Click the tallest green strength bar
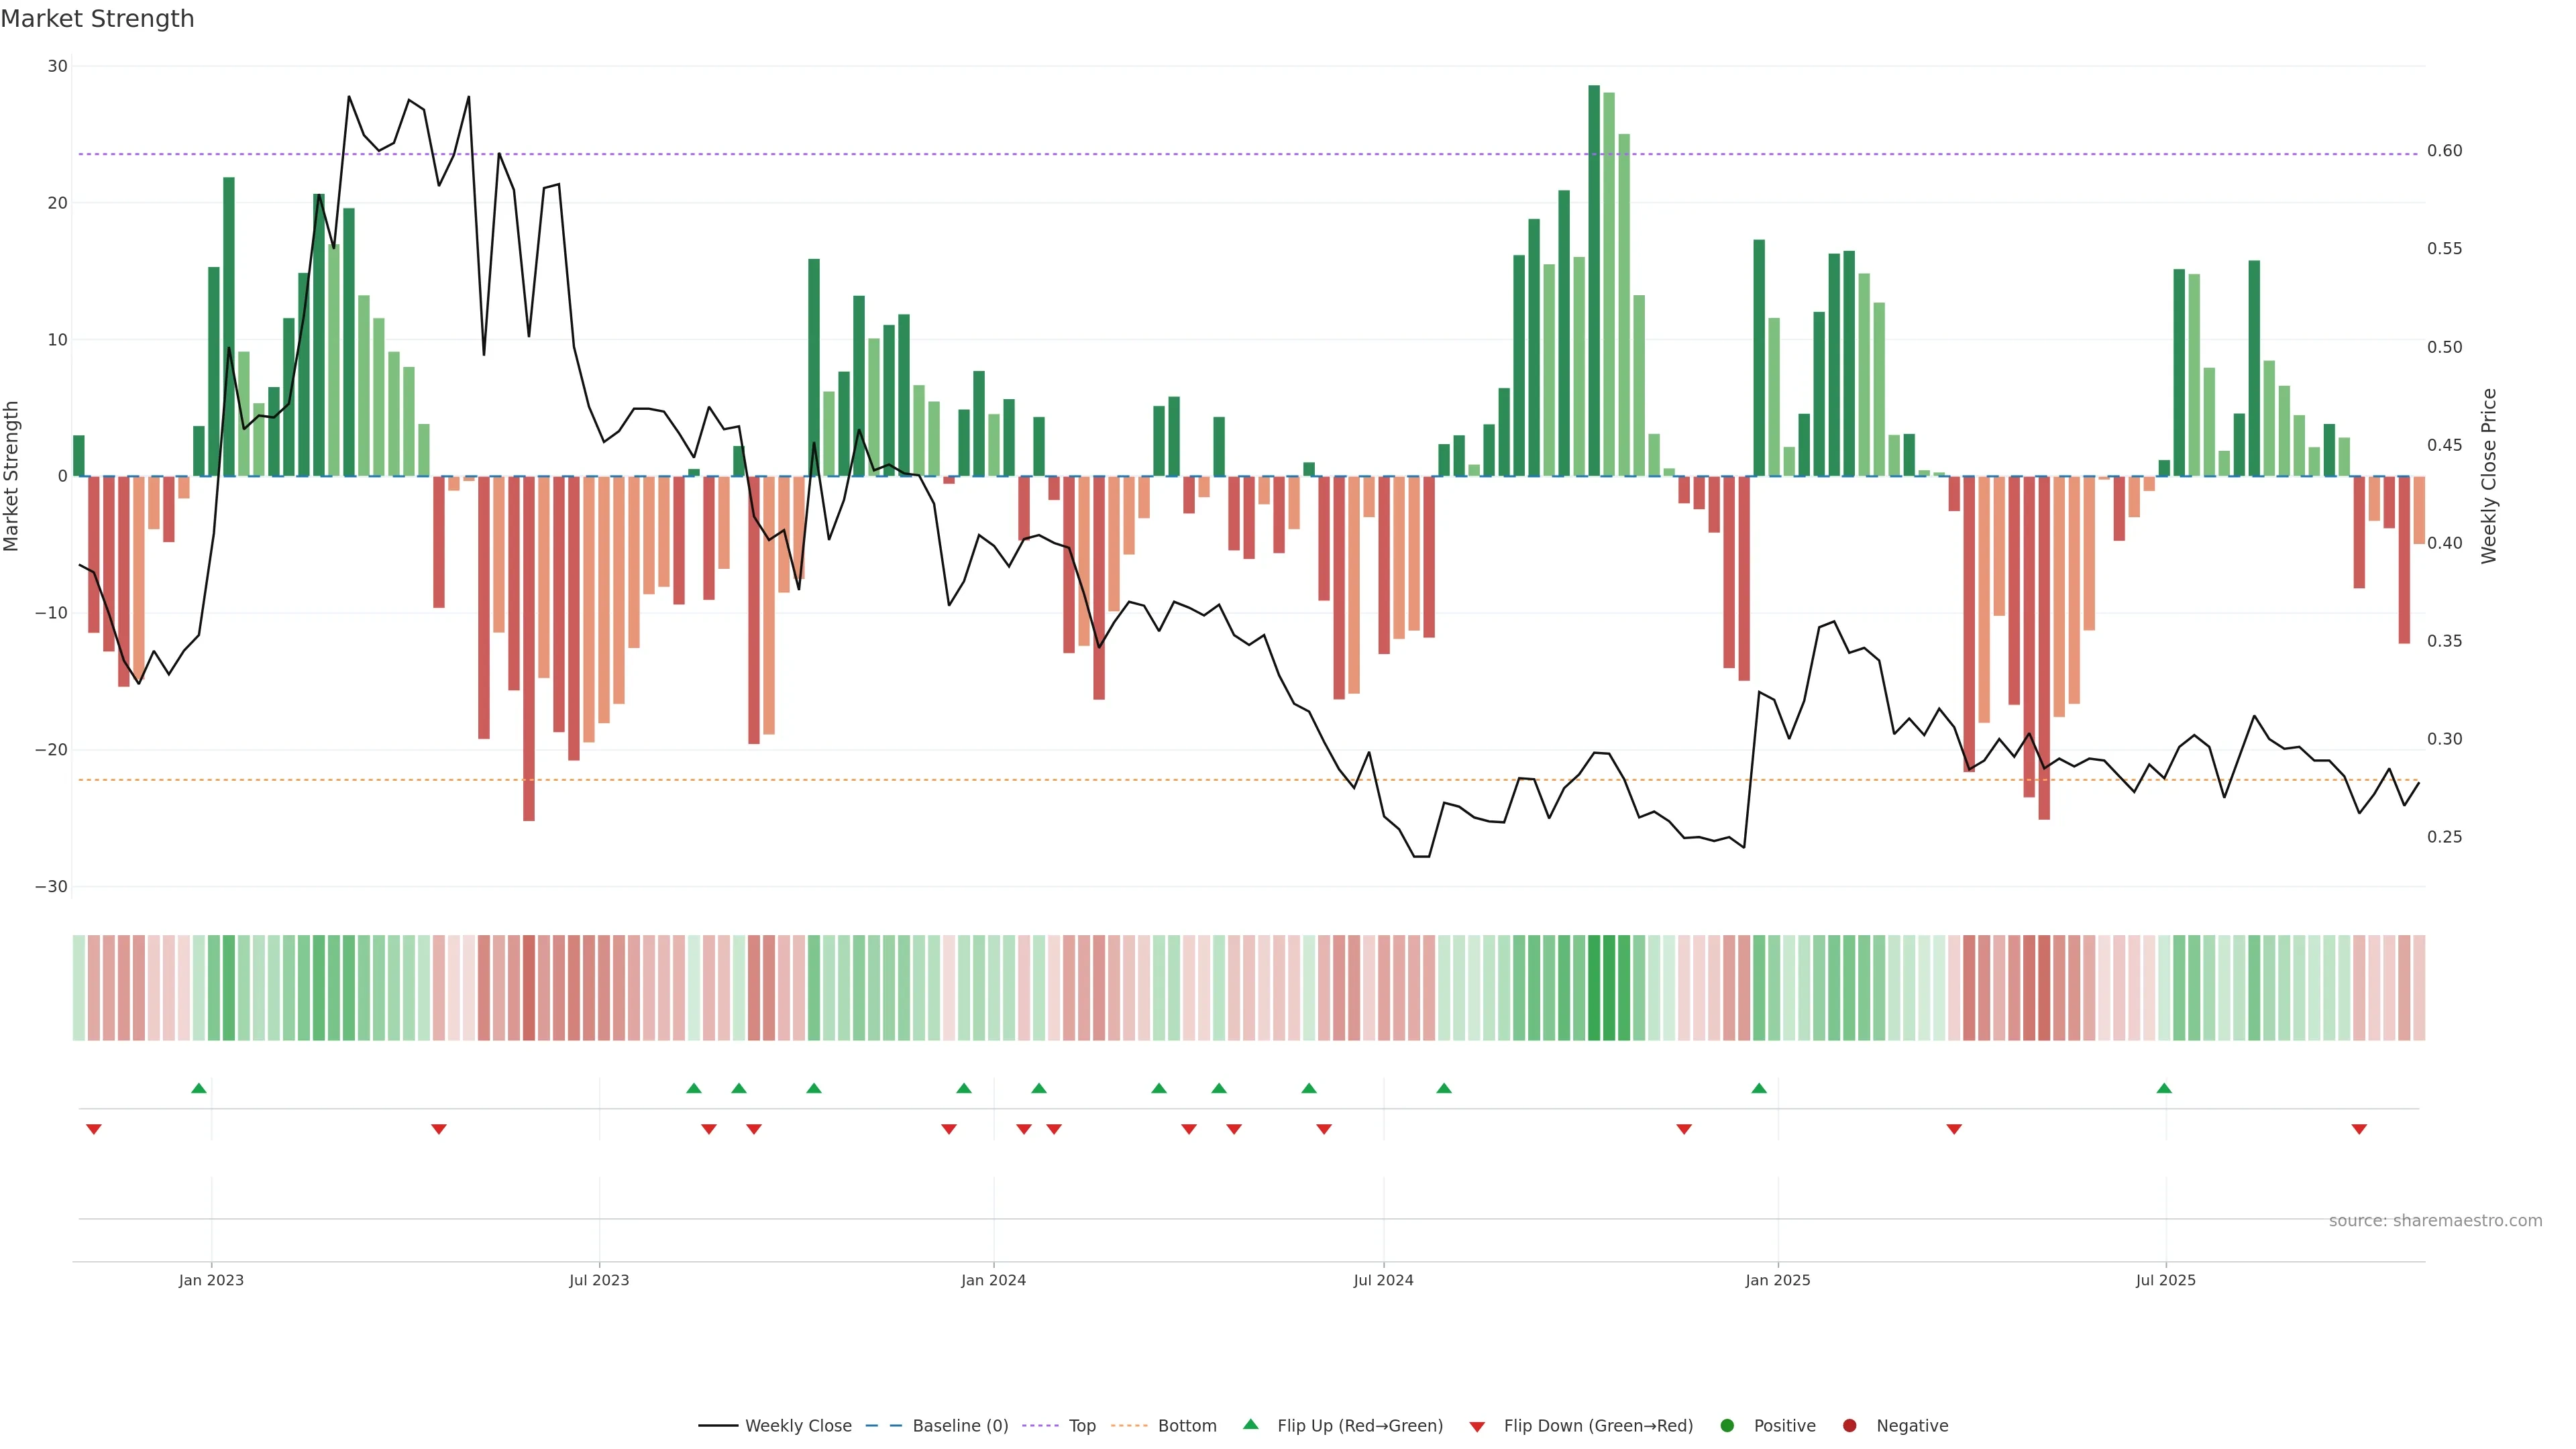2576x1449 pixels. tap(1594, 280)
